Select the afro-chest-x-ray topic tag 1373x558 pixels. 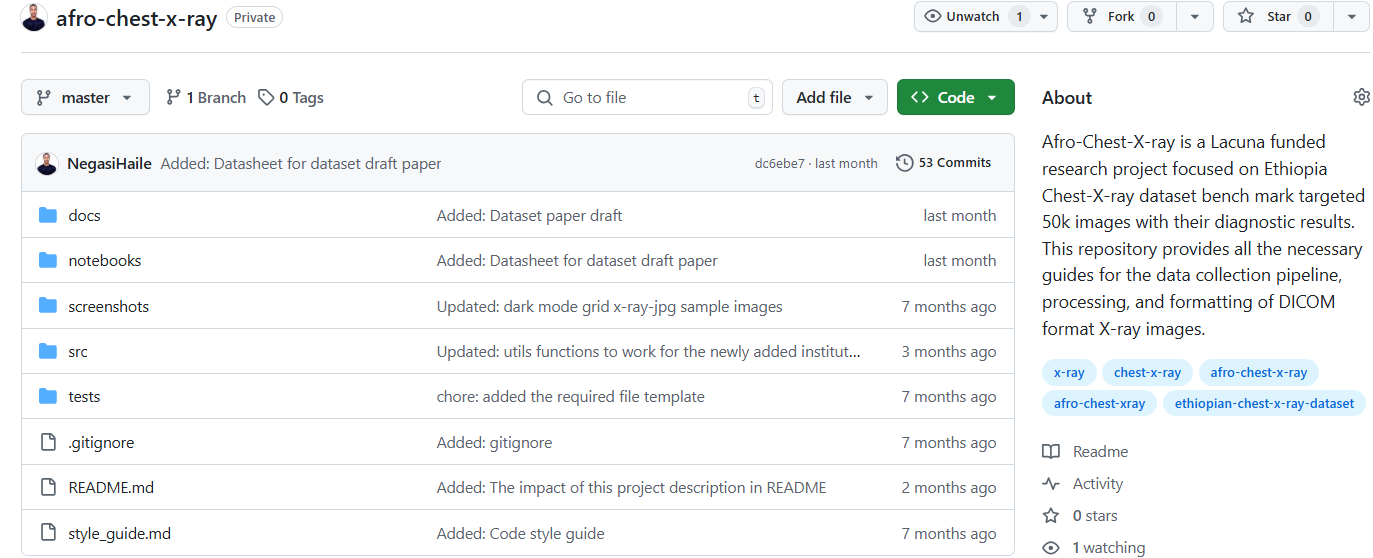1258,372
